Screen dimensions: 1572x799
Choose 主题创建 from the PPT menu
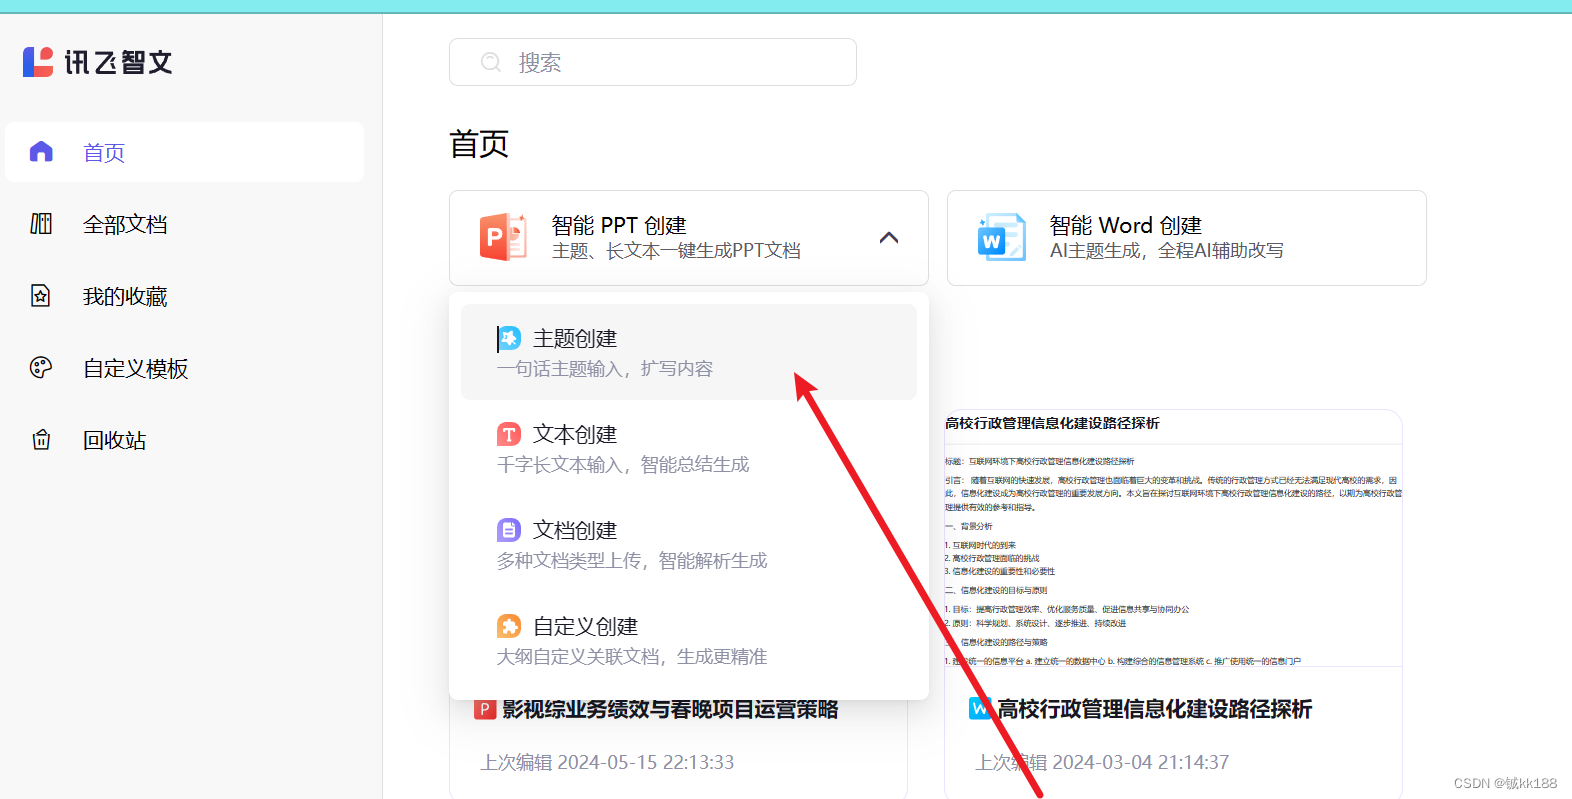click(x=689, y=352)
